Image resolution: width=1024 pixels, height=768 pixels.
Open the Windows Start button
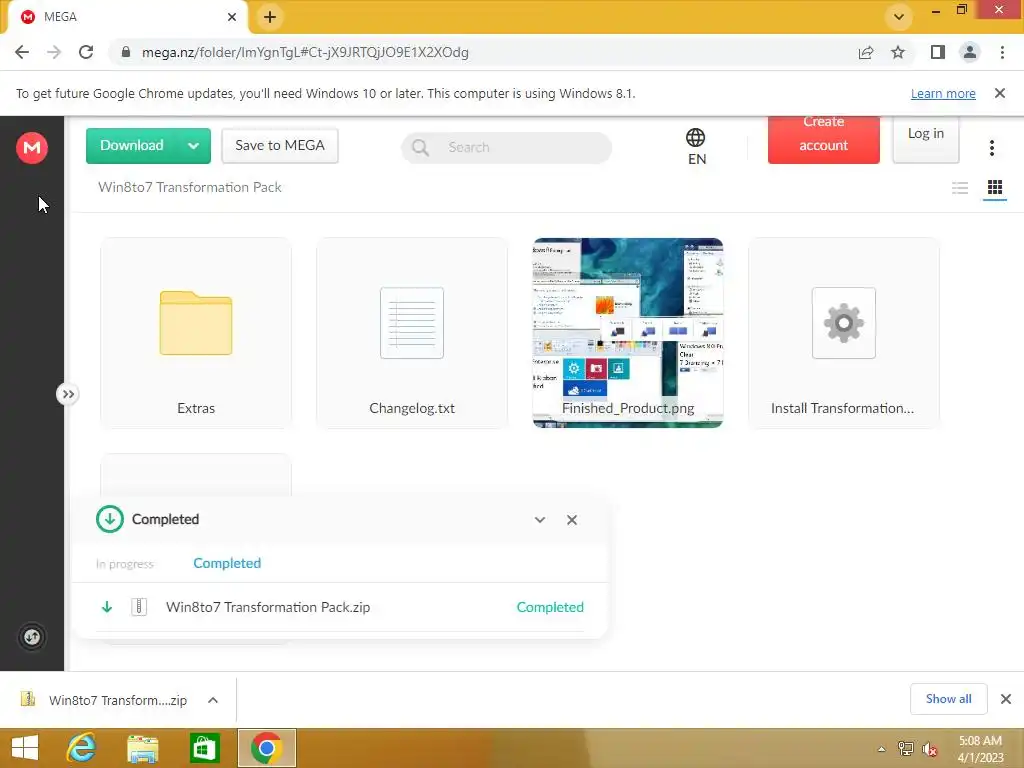point(25,748)
